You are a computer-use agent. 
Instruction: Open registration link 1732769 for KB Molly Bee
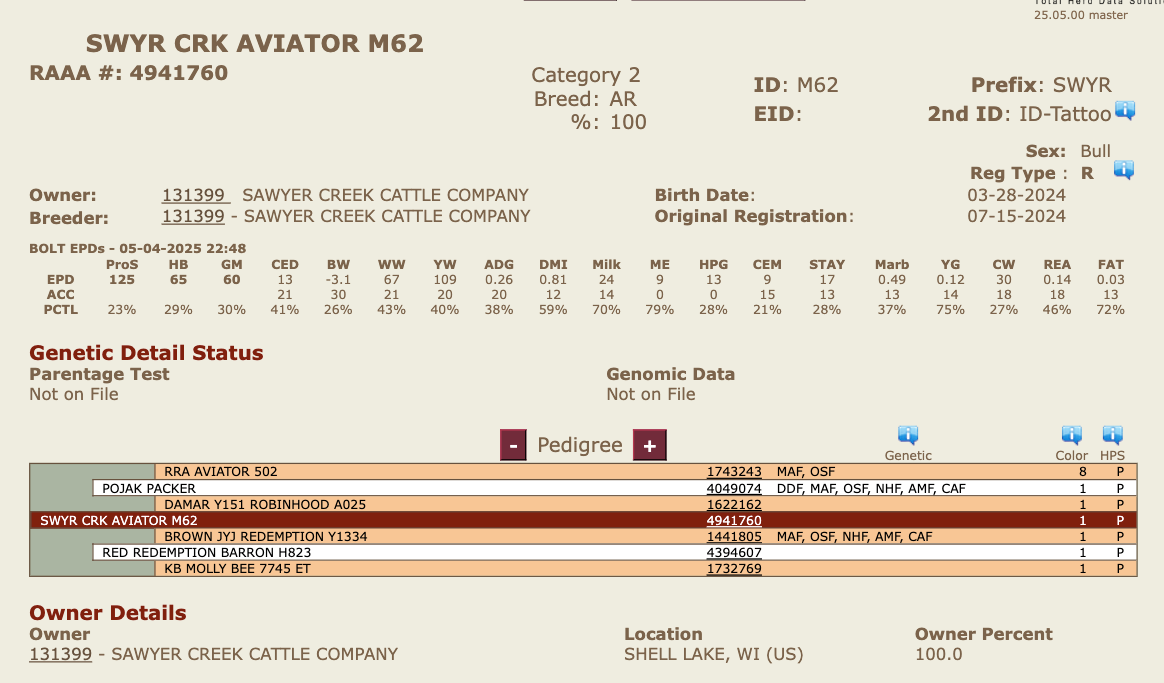[734, 569]
